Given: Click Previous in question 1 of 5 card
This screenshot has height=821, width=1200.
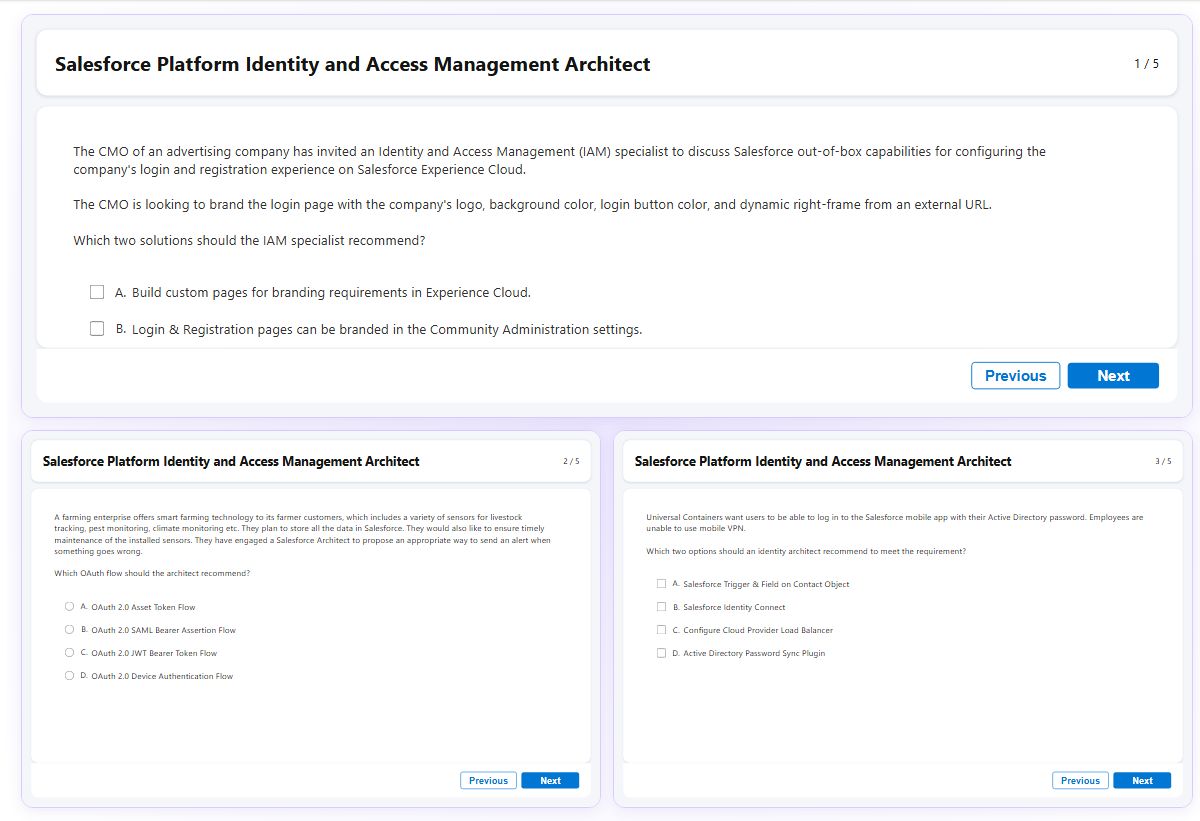Looking at the screenshot, I should coord(1015,376).
